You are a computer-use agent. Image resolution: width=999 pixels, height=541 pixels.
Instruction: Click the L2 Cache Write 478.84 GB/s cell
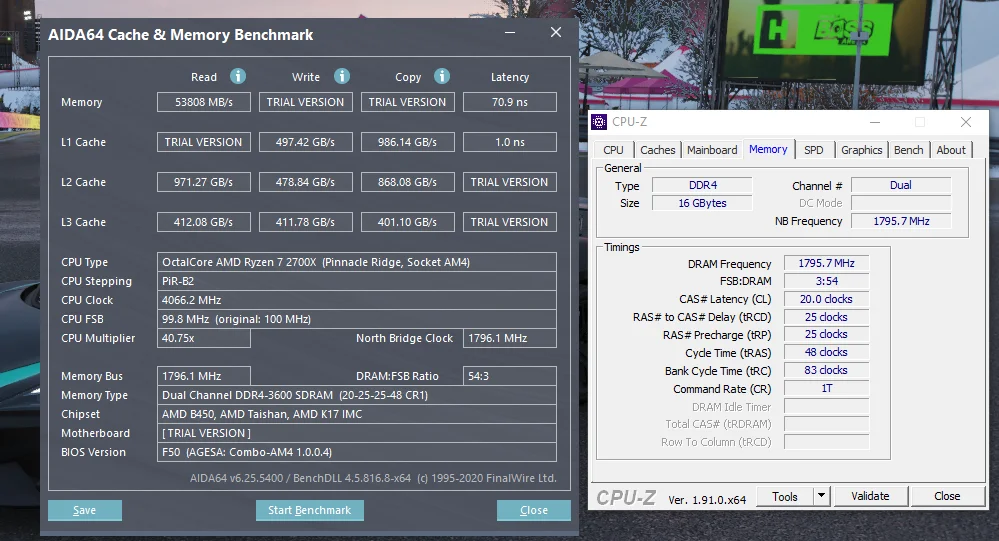pyautogui.click(x=306, y=182)
